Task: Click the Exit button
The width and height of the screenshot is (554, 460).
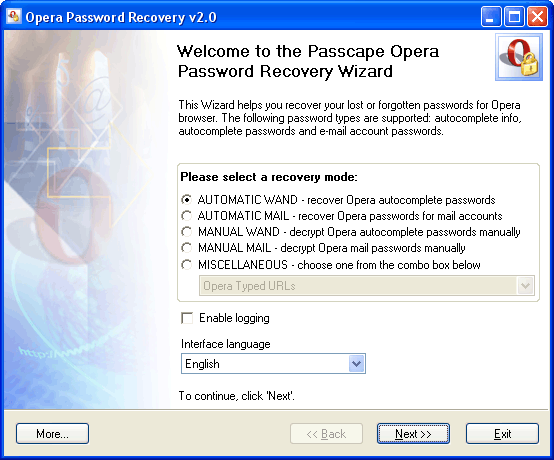Action: [x=502, y=434]
